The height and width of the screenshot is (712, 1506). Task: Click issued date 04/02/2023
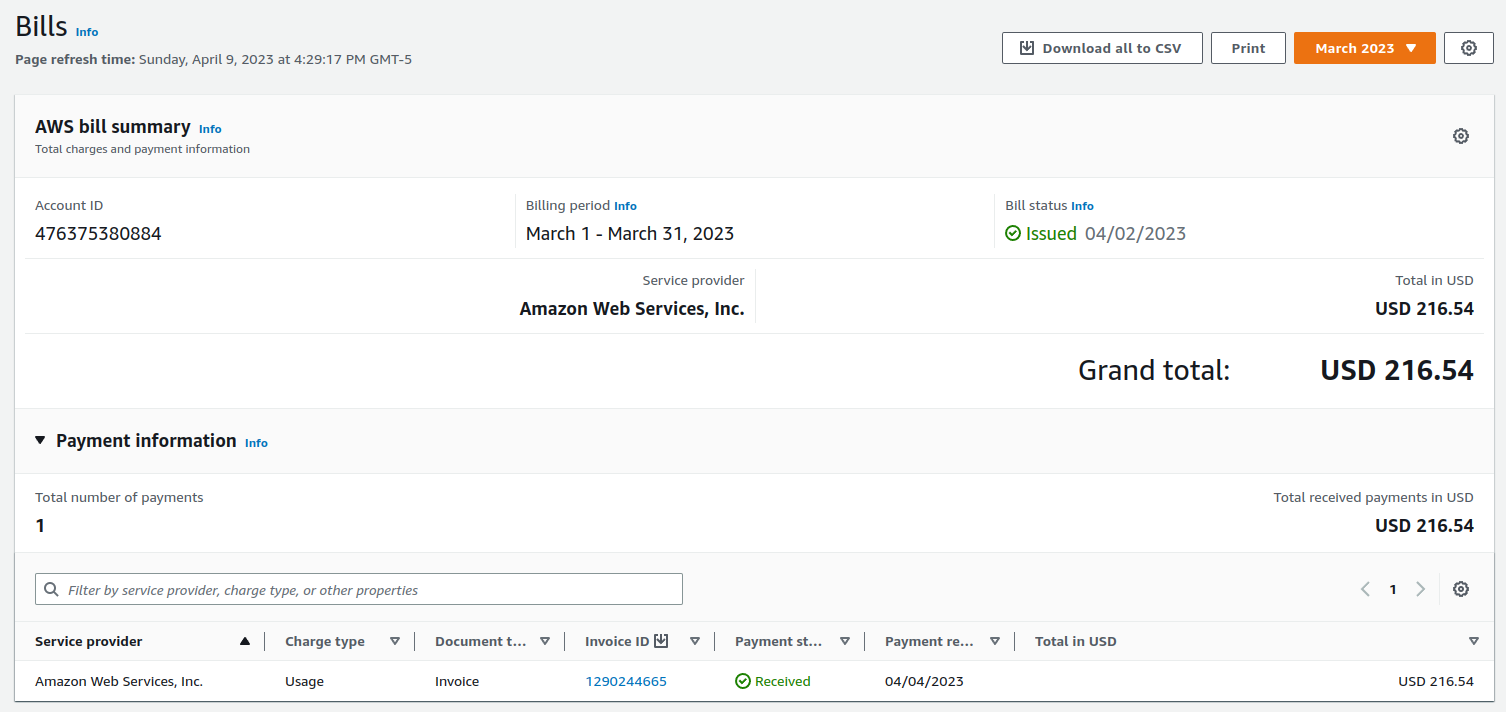(1135, 234)
